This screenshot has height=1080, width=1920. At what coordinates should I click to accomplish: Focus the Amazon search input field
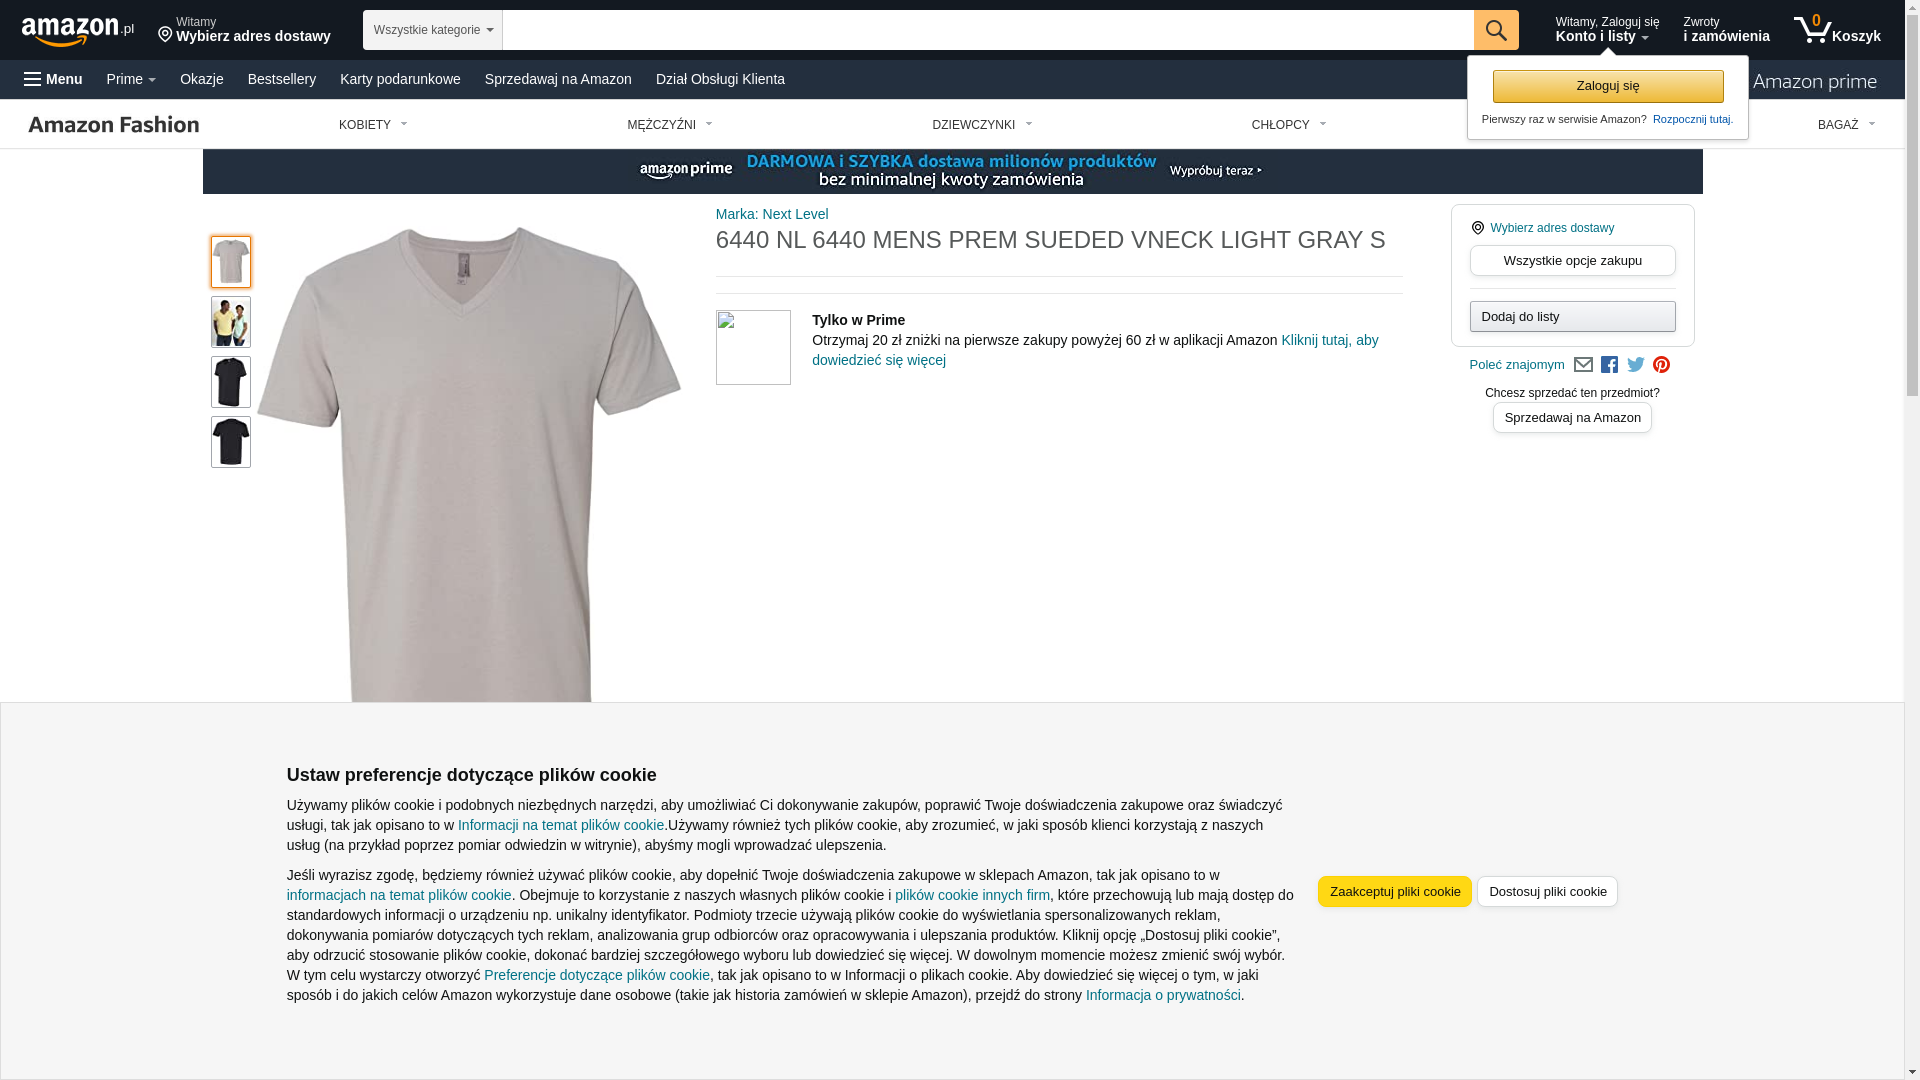point(987,30)
